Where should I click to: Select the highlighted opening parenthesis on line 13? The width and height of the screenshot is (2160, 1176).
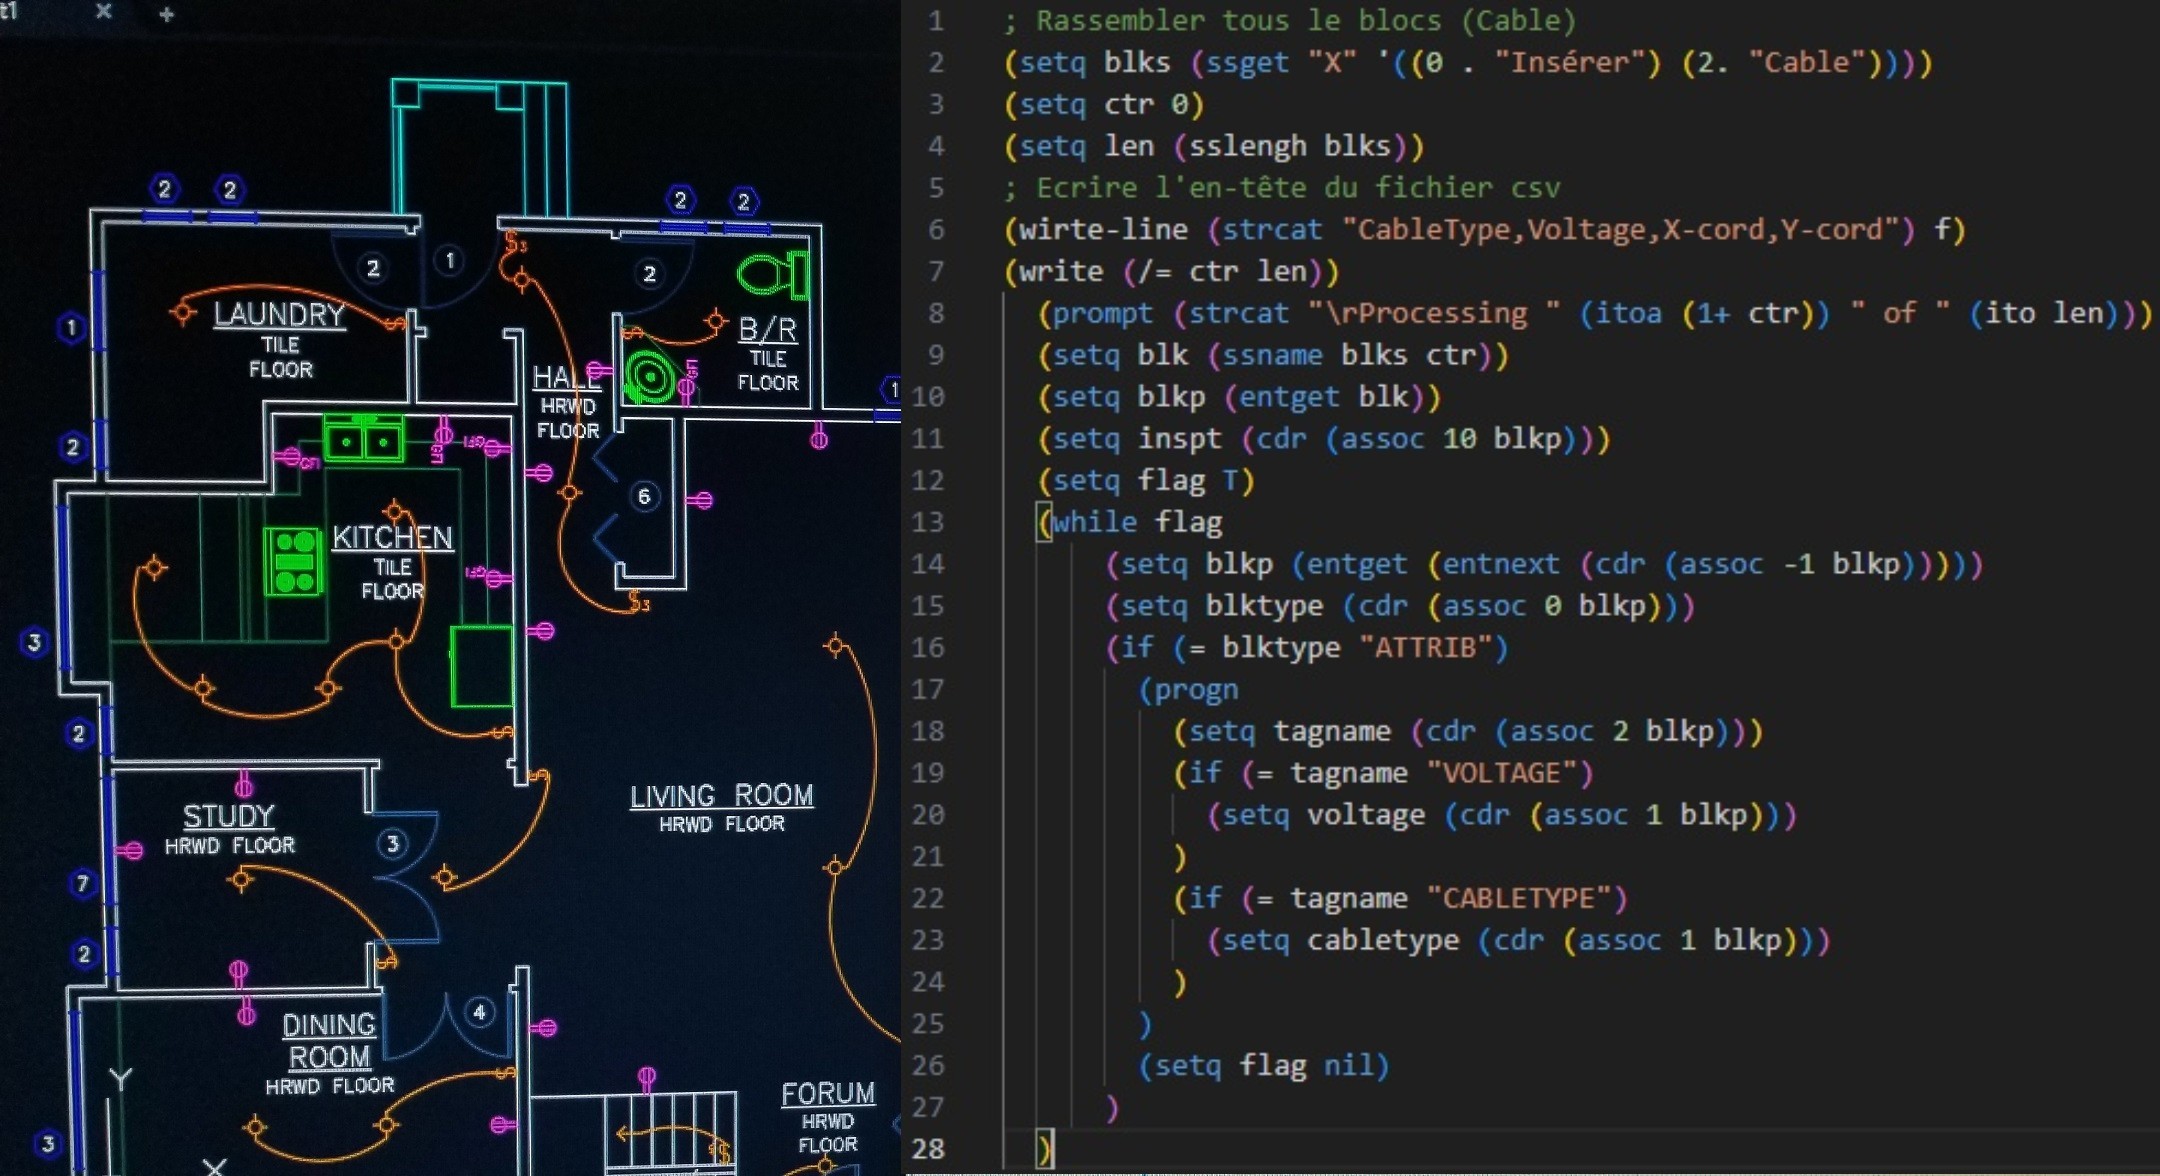pos(1043,521)
